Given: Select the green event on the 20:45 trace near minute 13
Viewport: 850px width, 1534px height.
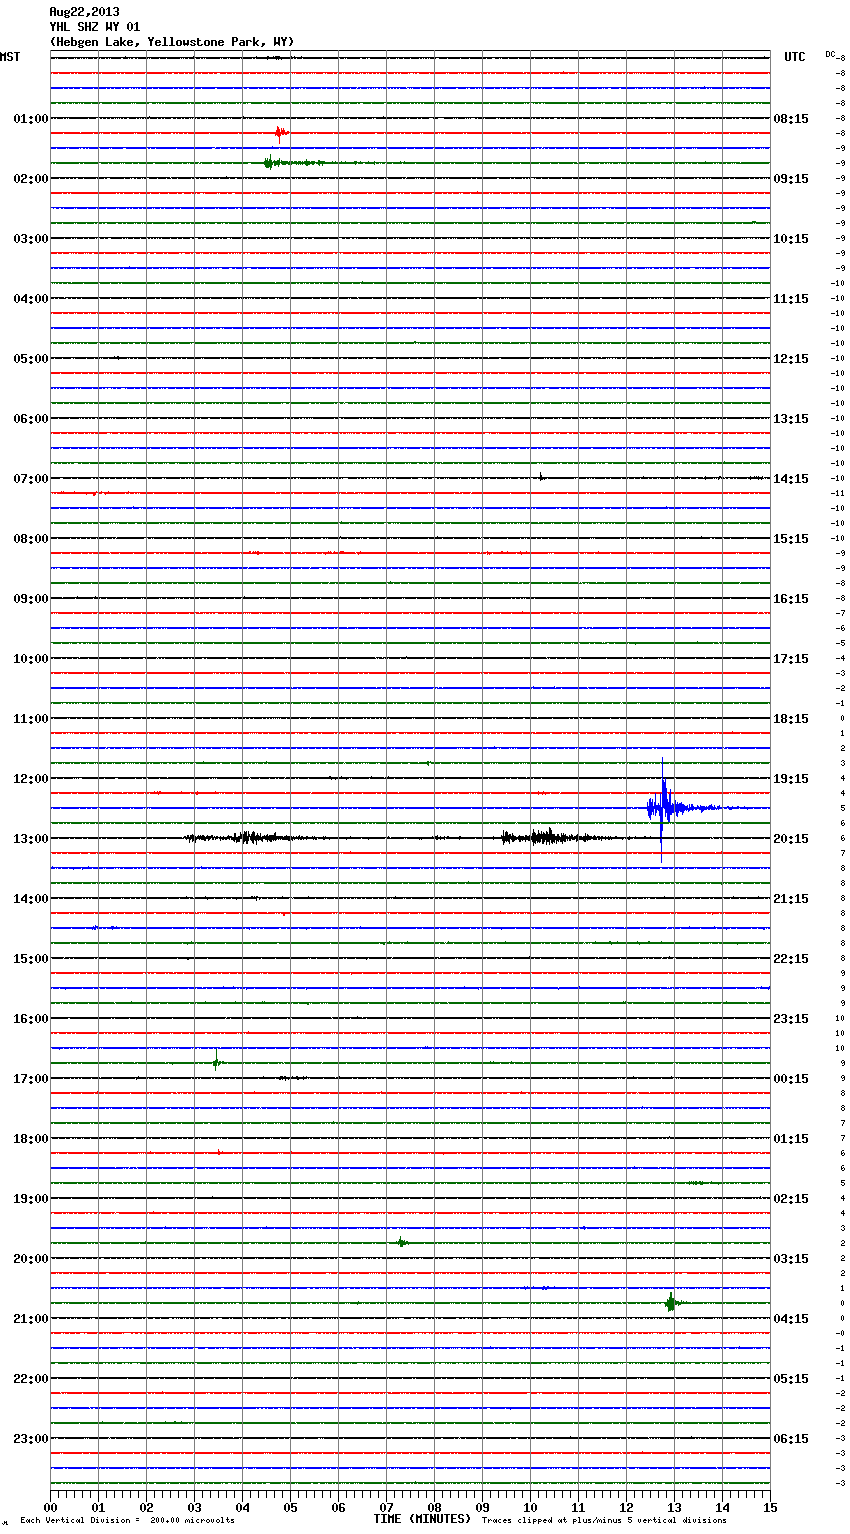Looking at the screenshot, I should tap(671, 1302).
